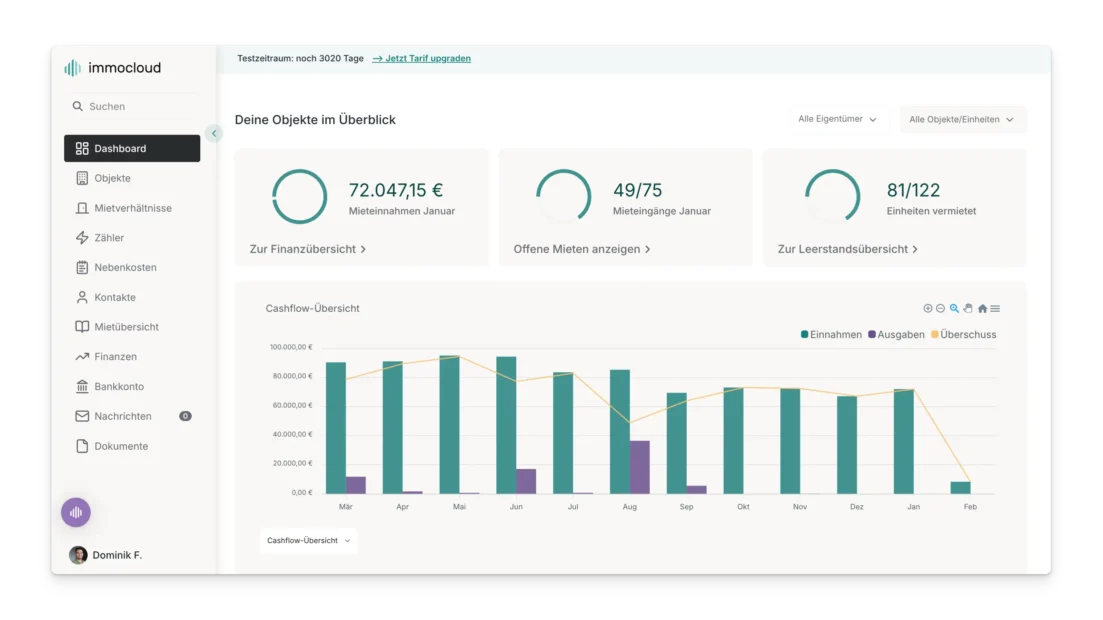This screenshot has width=1103, height=620.
Task: Click the August Ausgaben purple bar
Action: (639, 467)
